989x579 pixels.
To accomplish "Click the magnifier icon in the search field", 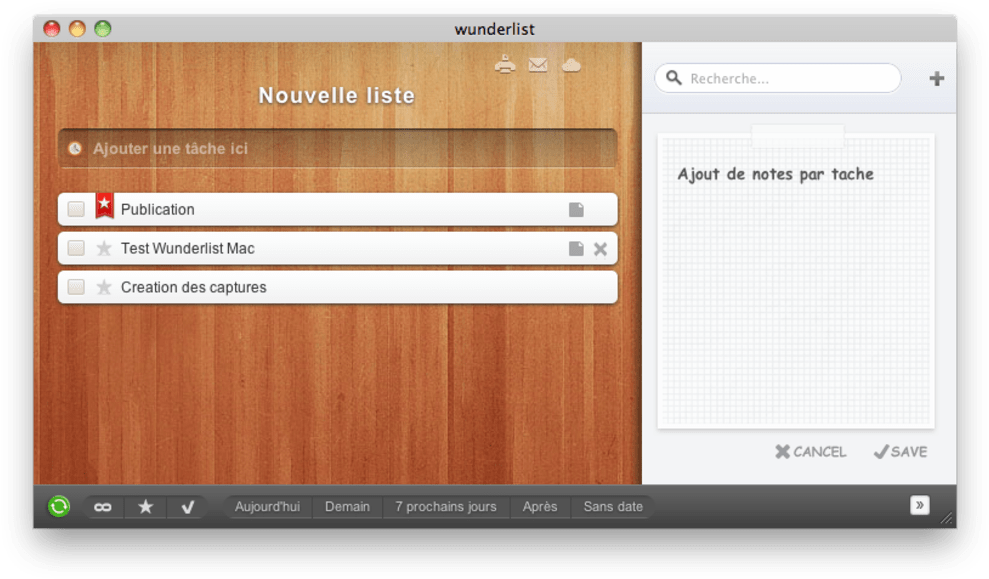I will coord(674,78).
